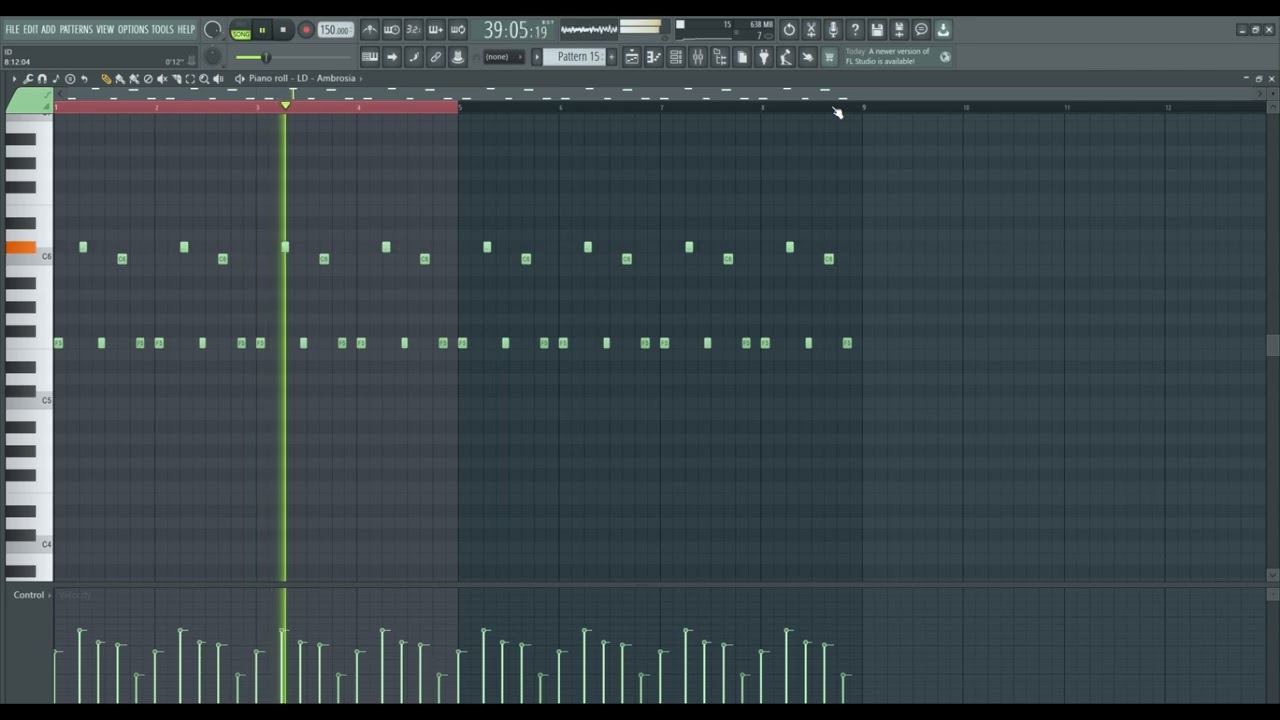The width and height of the screenshot is (1280, 720).
Task: Open the tempo tapper
Action: [786, 57]
